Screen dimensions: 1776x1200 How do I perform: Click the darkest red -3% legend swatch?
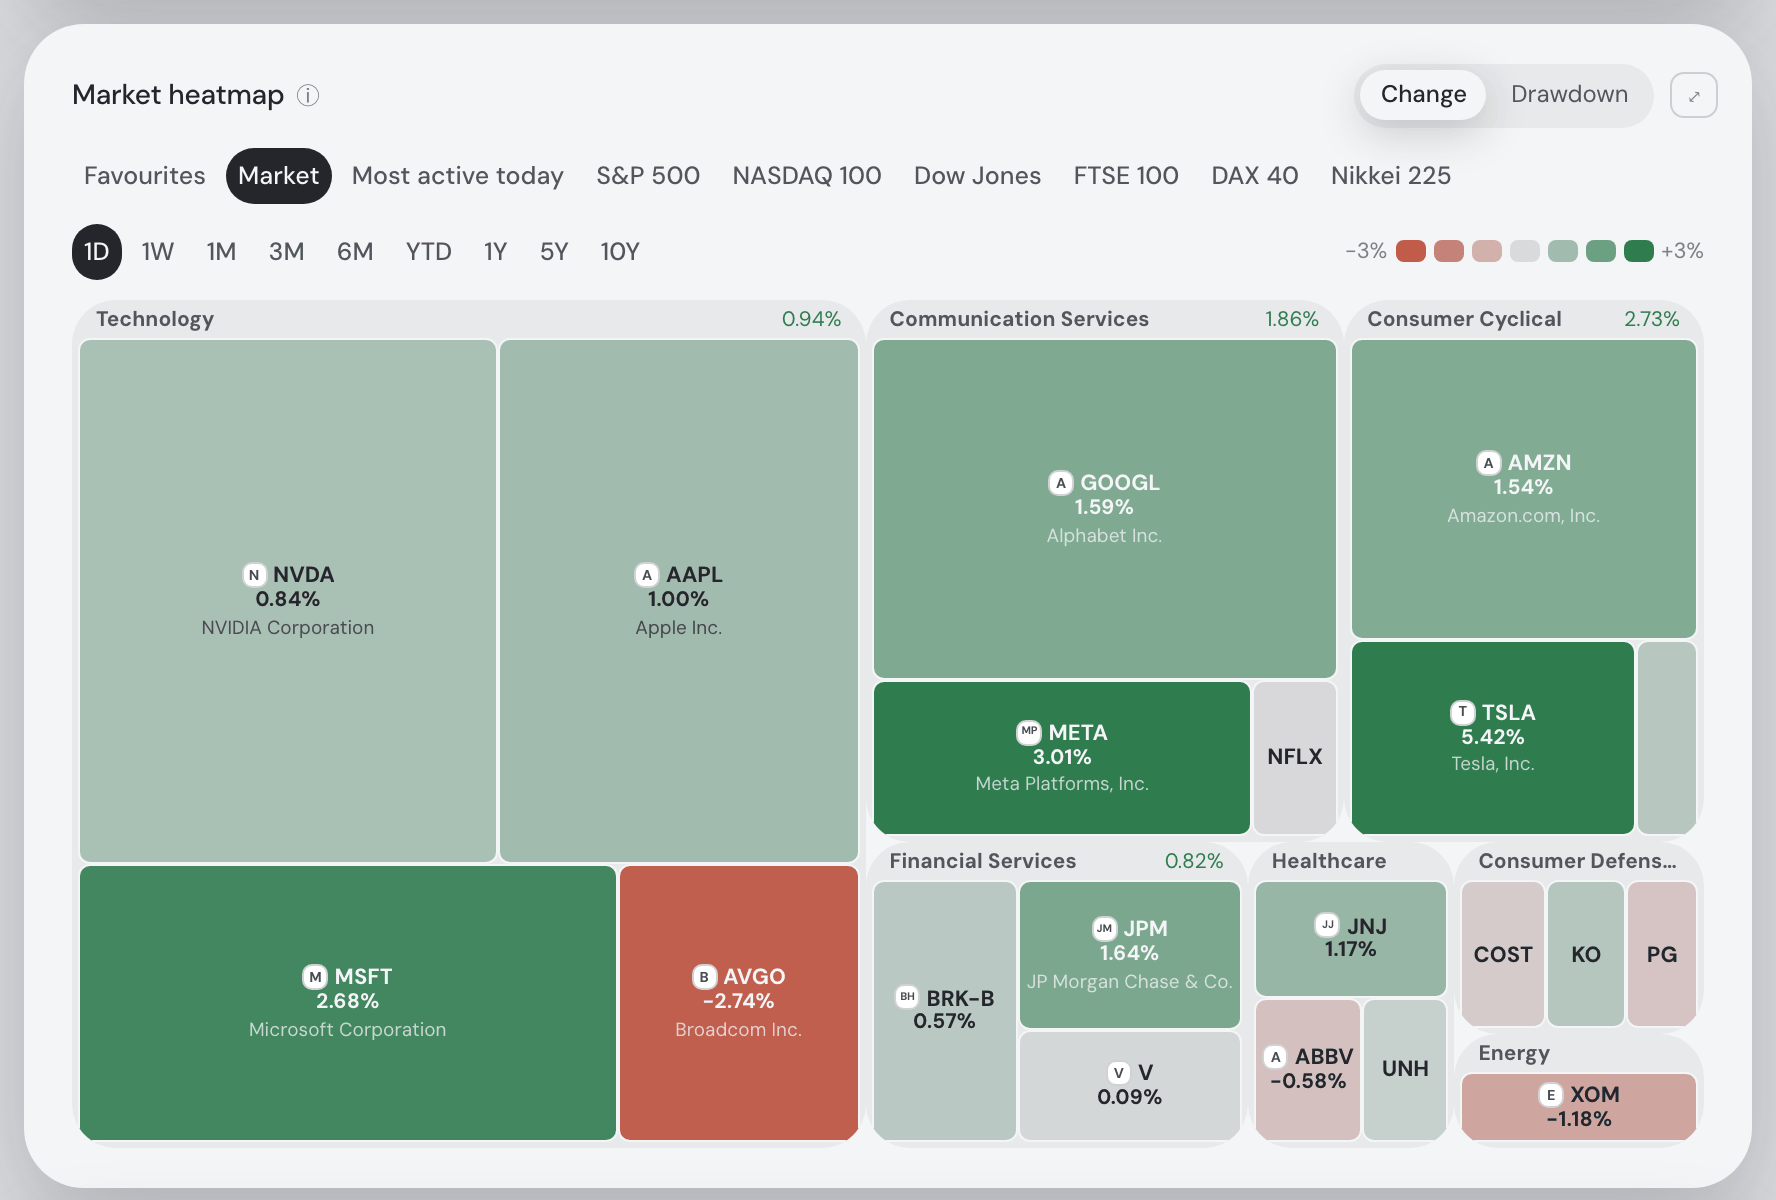1410,251
